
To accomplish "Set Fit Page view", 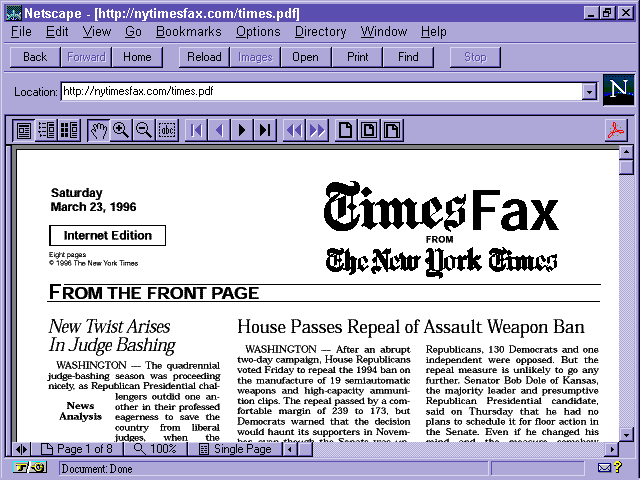I will click(x=369, y=131).
